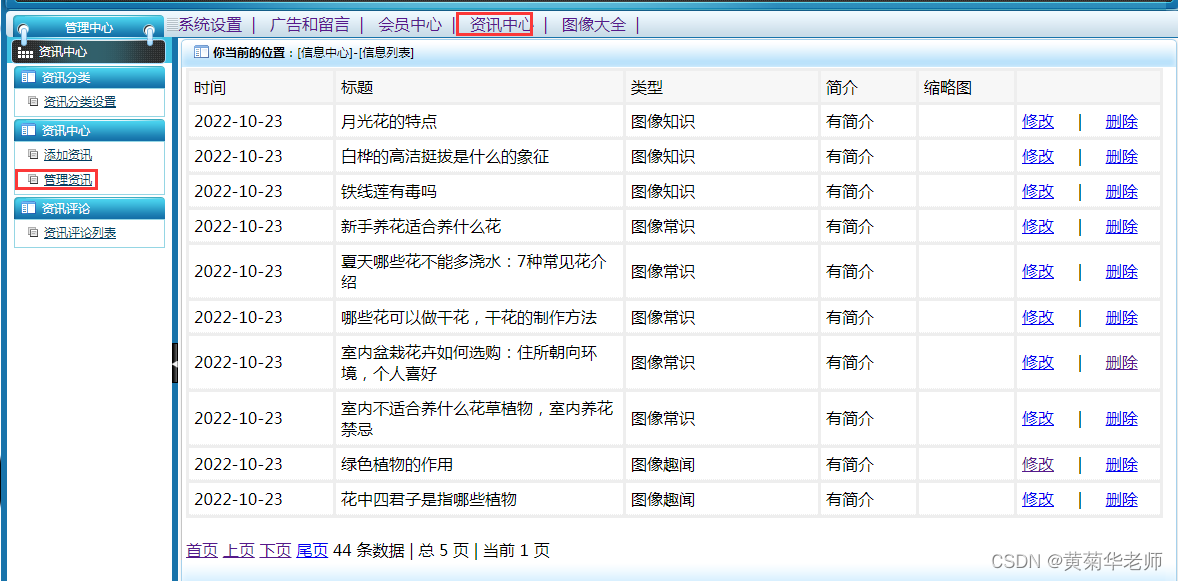Screen dimensions: 1178x581
Task: Click 修改 for 室内盆栽花卉如何选购
Action: (1038, 362)
